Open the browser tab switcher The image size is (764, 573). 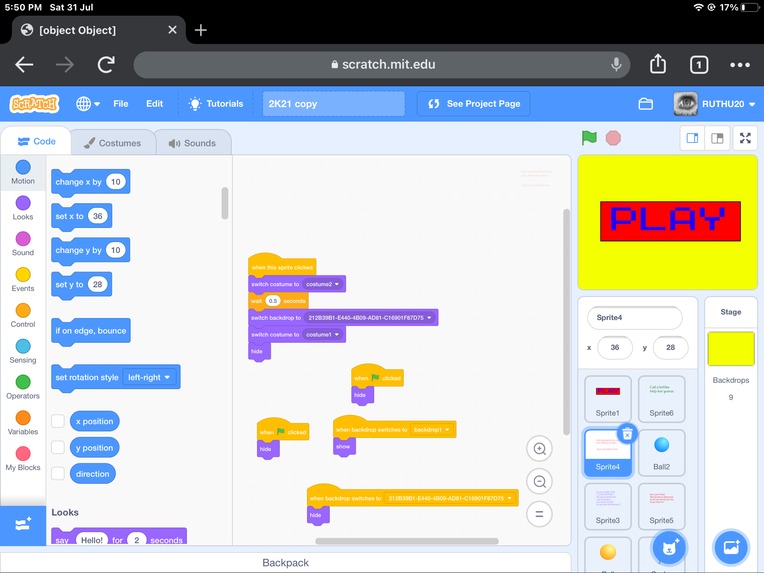point(699,64)
